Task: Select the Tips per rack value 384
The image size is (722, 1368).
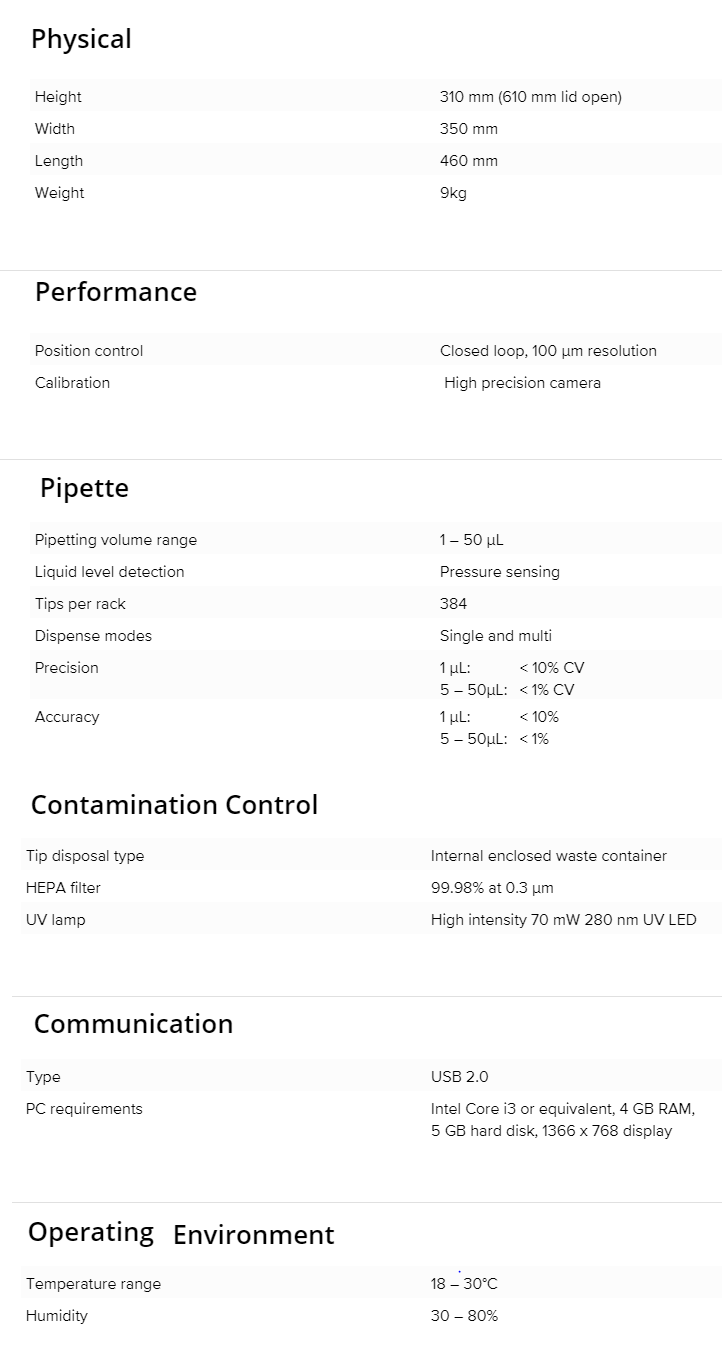Action: click(453, 604)
